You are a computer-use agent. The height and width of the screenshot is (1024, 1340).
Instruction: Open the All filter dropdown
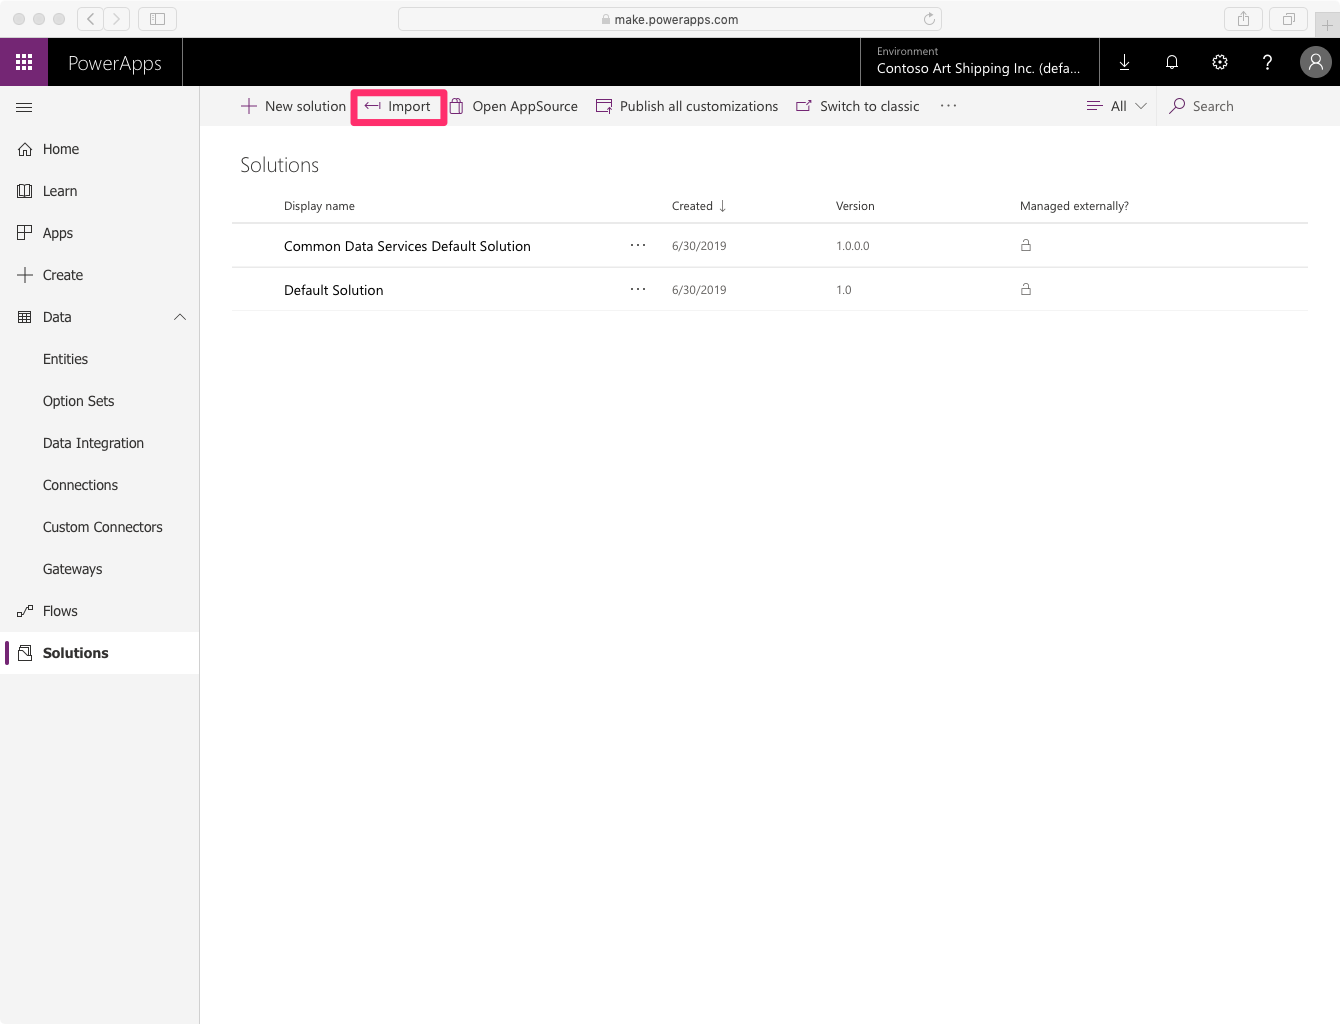click(x=1117, y=106)
